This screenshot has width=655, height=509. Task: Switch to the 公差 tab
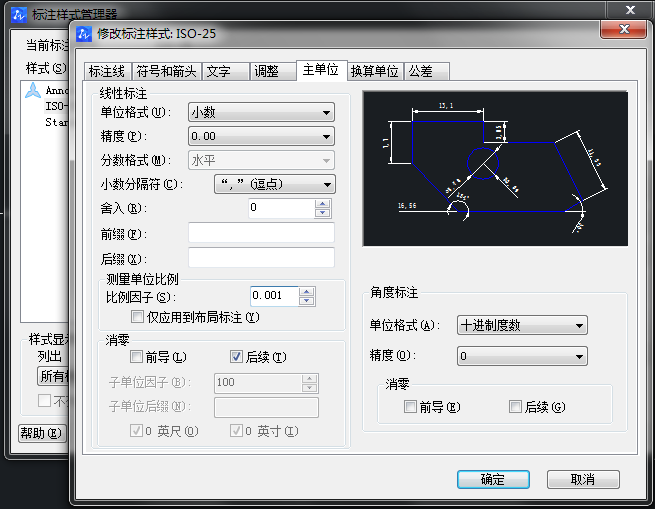427,72
